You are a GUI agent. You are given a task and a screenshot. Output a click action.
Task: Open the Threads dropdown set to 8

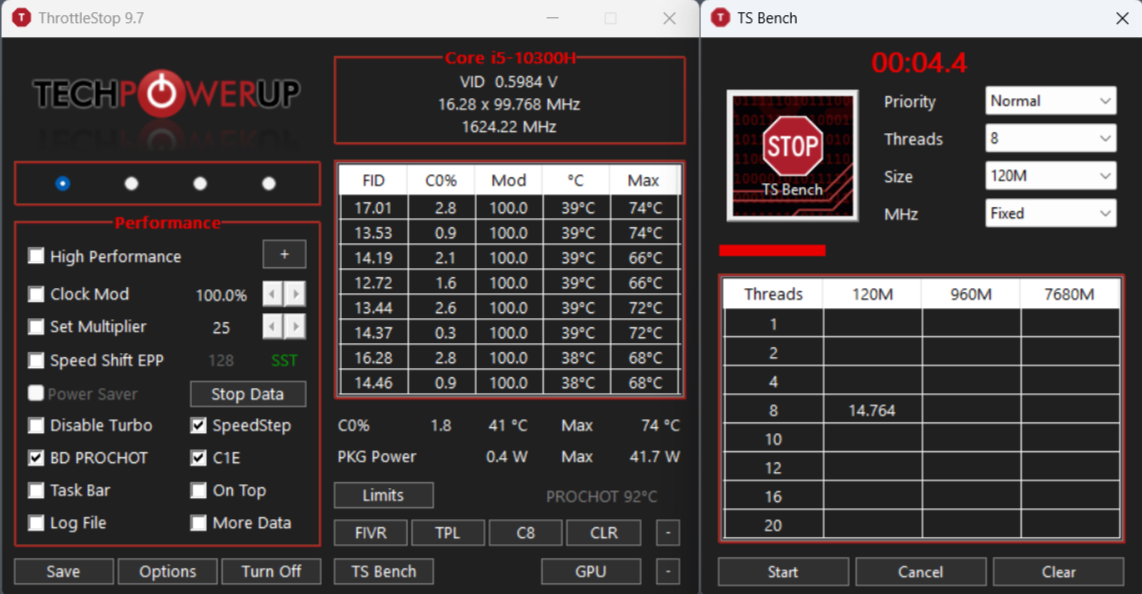[x=1050, y=138]
